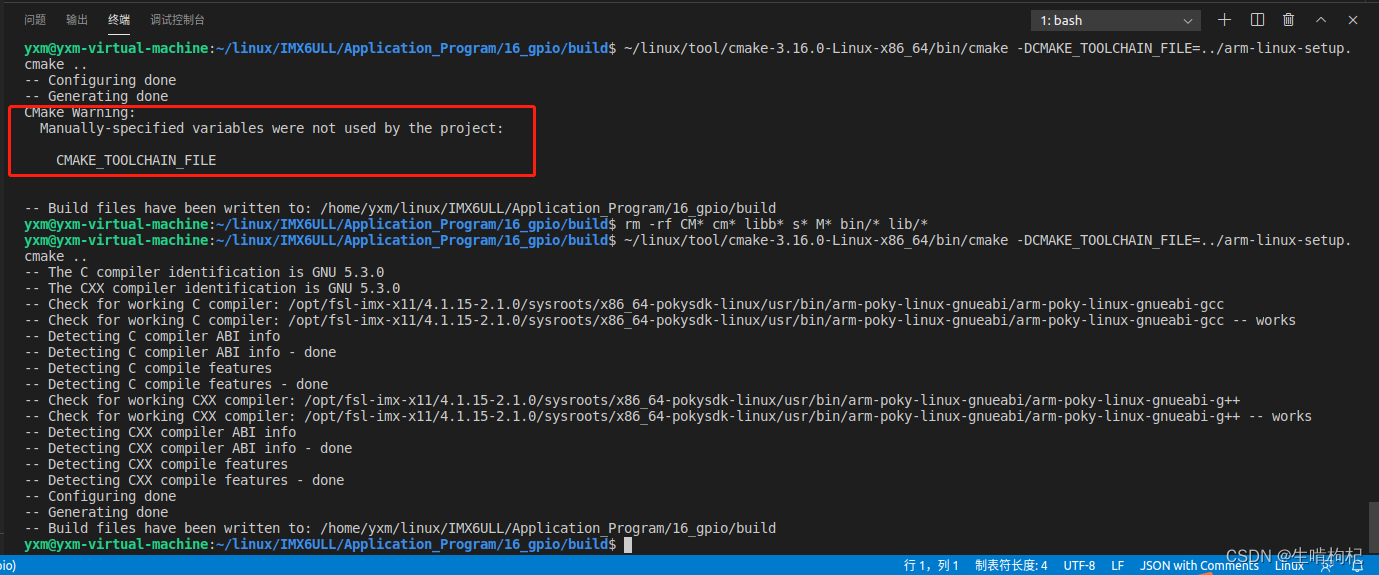Maximize panel using the up chevron

(x=1321, y=20)
